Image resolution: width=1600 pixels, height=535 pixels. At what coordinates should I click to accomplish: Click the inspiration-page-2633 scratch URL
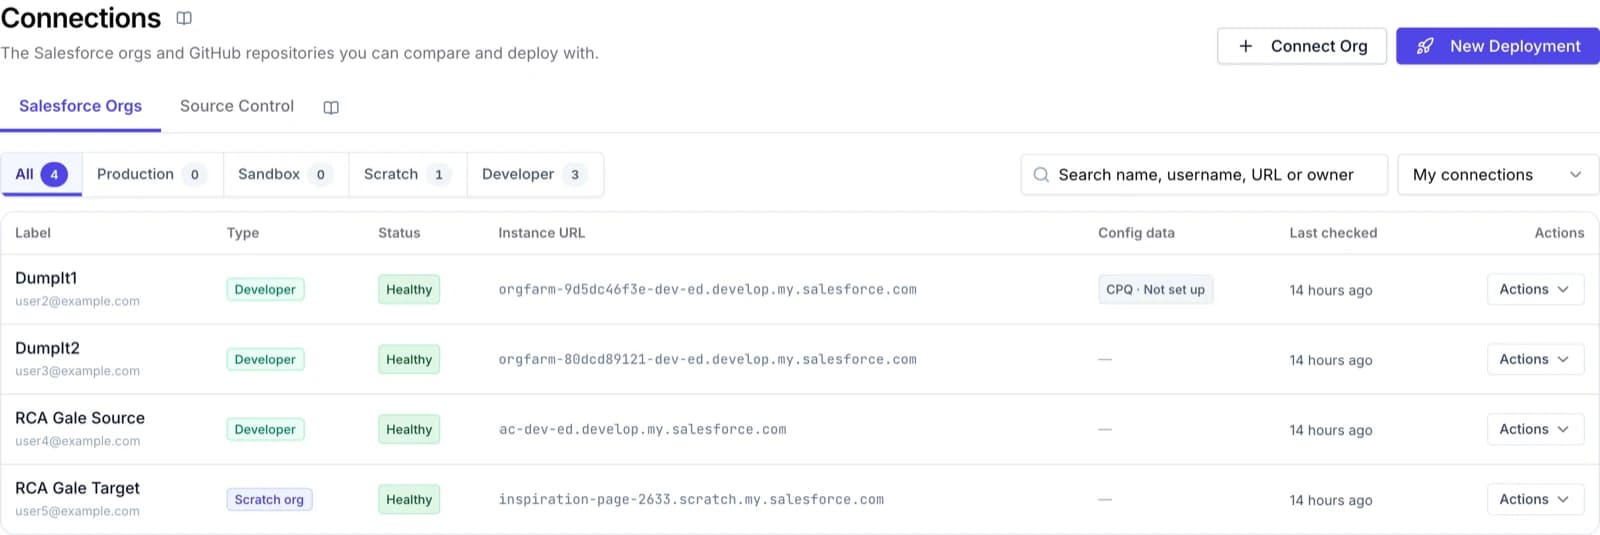[691, 499]
